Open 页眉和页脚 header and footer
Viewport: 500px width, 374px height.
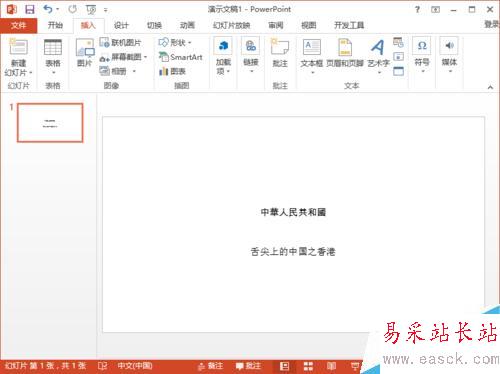pos(345,53)
